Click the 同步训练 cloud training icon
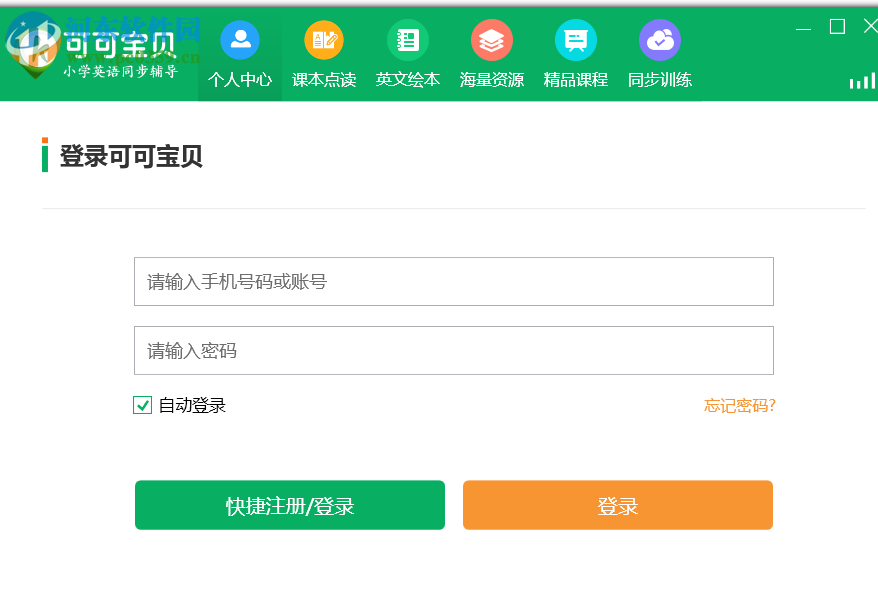Image resolution: width=878 pixels, height=603 pixels. tap(660, 40)
